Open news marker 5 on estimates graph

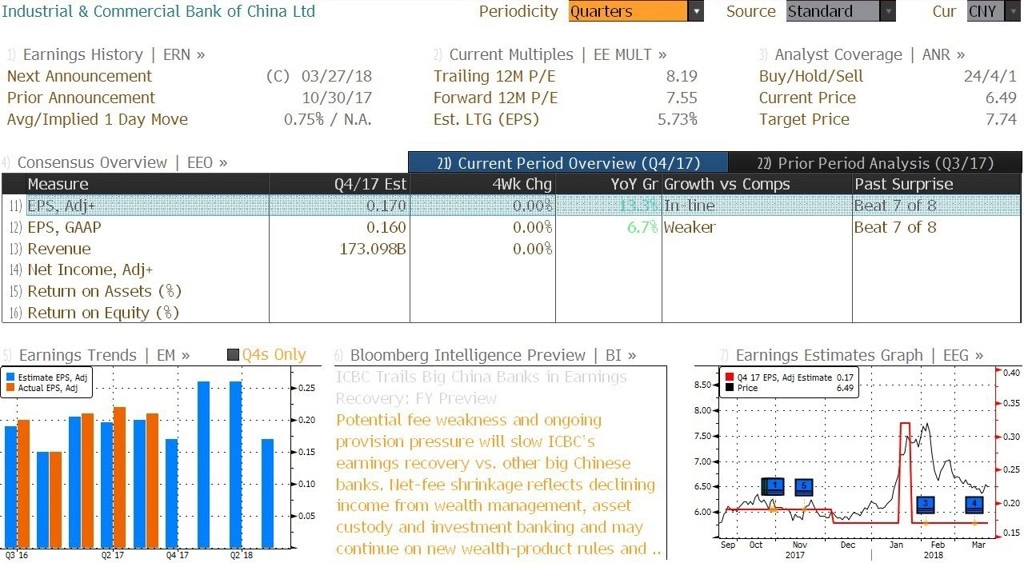coord(804,487)
